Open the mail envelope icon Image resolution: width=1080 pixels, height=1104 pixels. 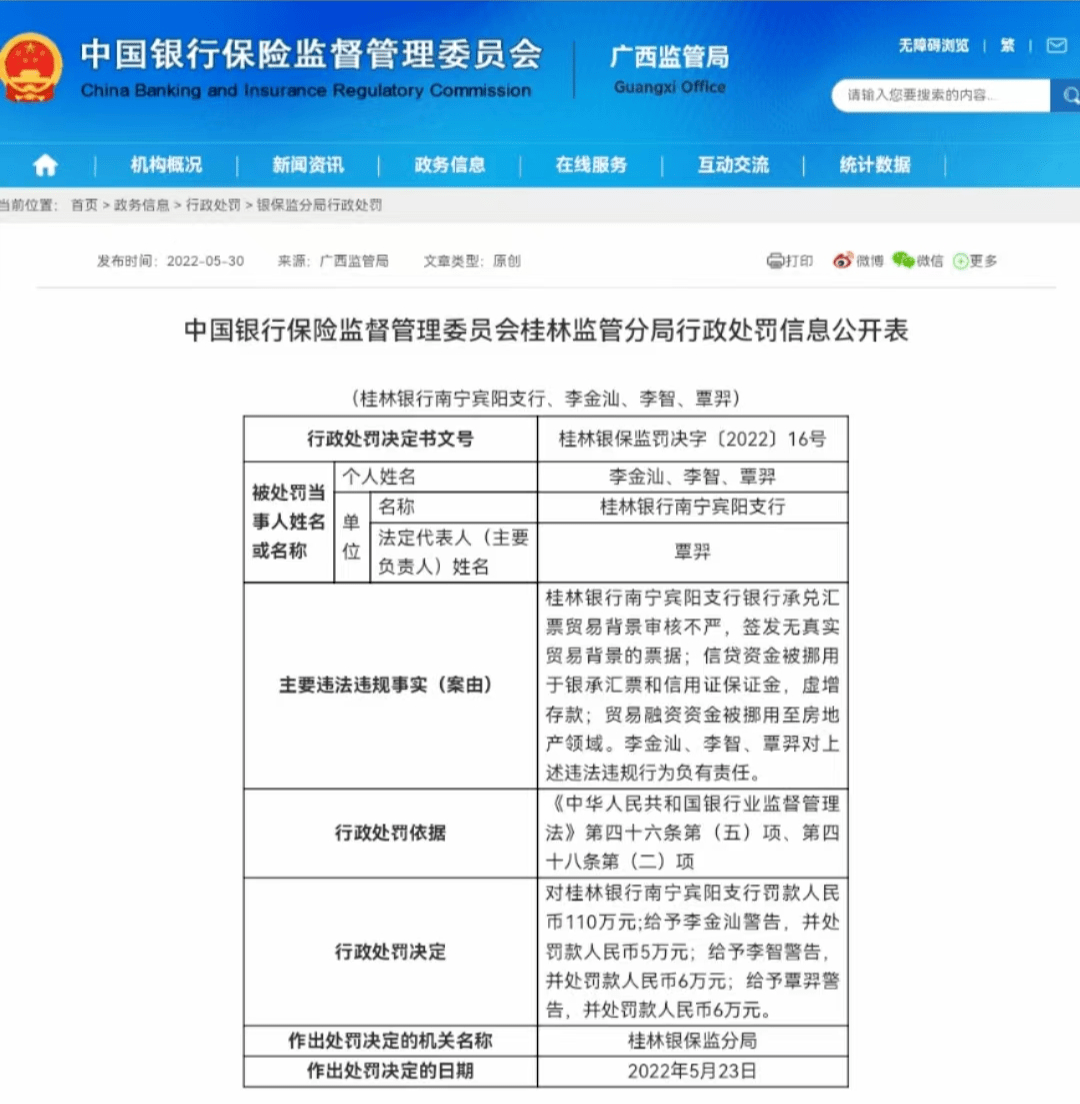click(1056, 46)
